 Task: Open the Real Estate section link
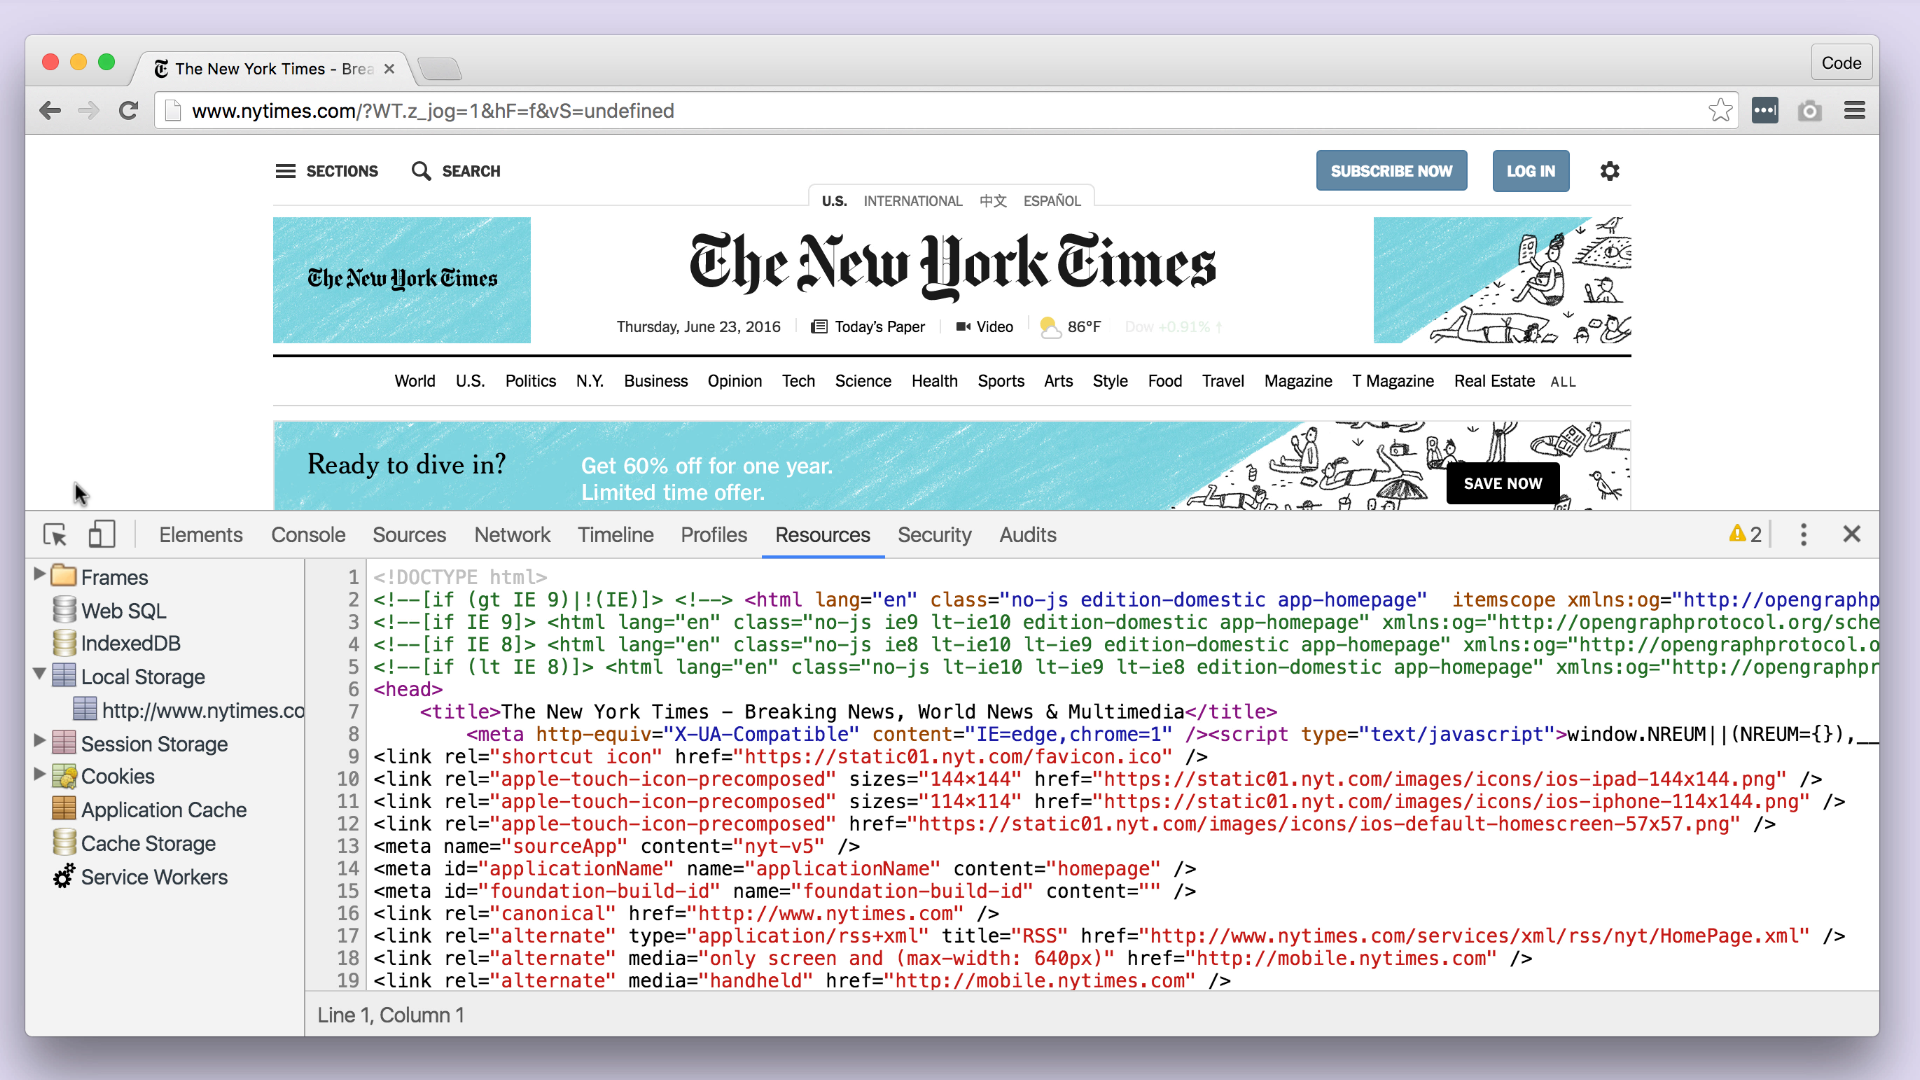coord(1494,381)
